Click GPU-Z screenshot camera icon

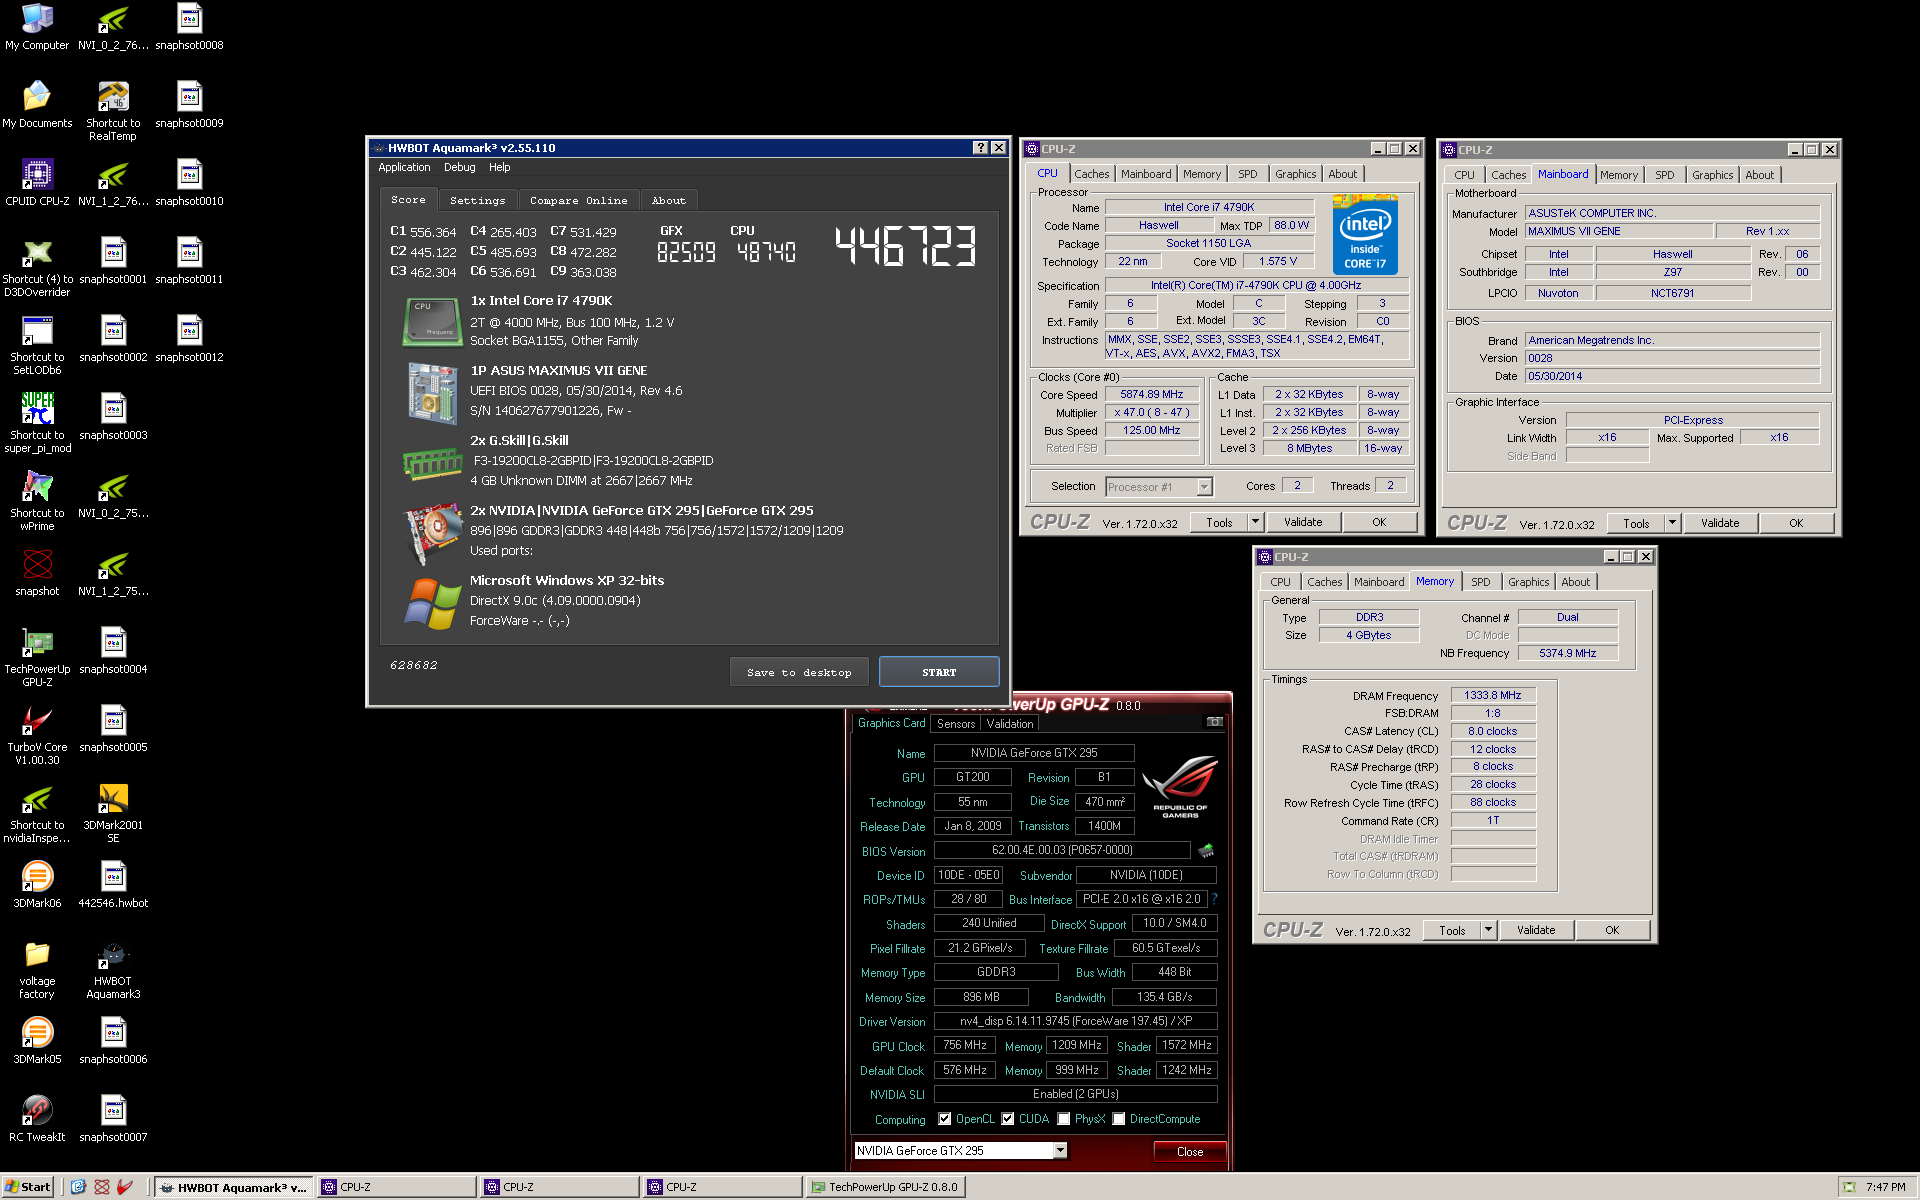pyautogui.click(x=1214, y=721)
